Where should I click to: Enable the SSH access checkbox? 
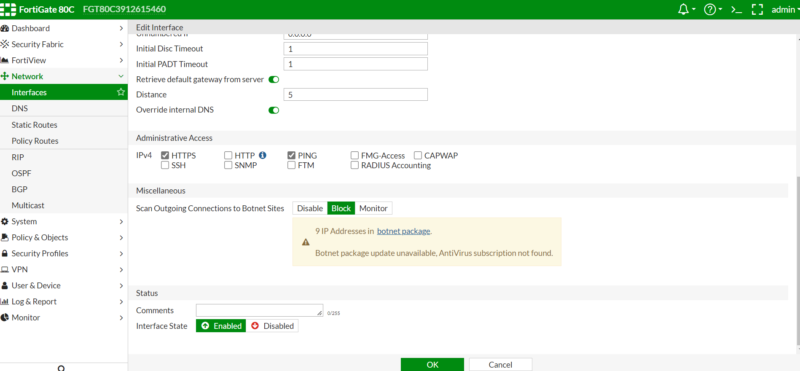tap(165, 165)
